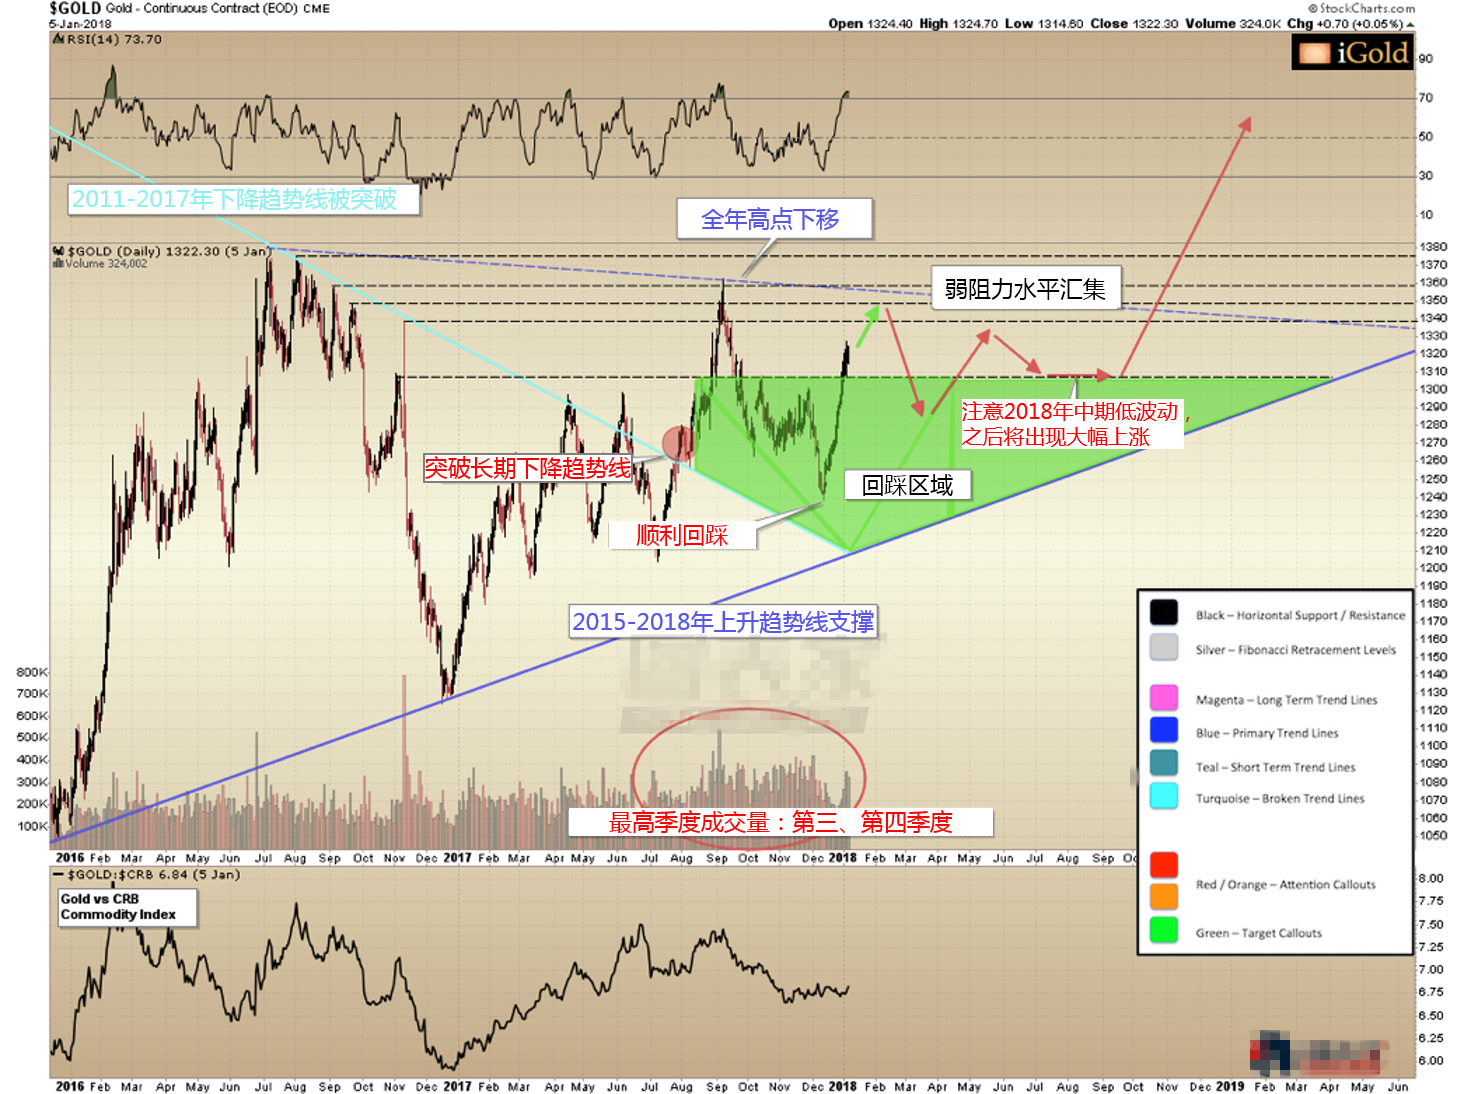
Task: Click the 回踩区域 callout box
Action: click(908, 485)
